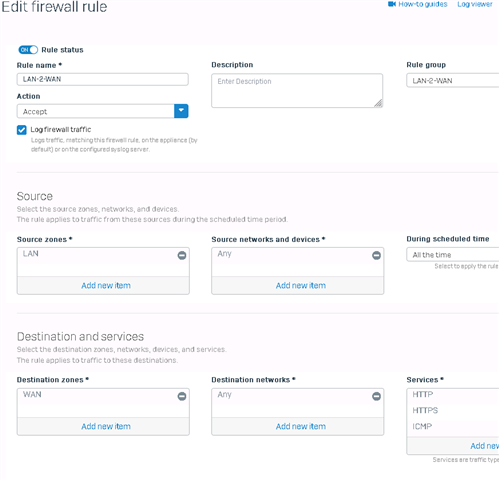Select the HTTPS entry in Services
Image resolution: width=499 pixels, height=480 pixels.
pos(425,410)
